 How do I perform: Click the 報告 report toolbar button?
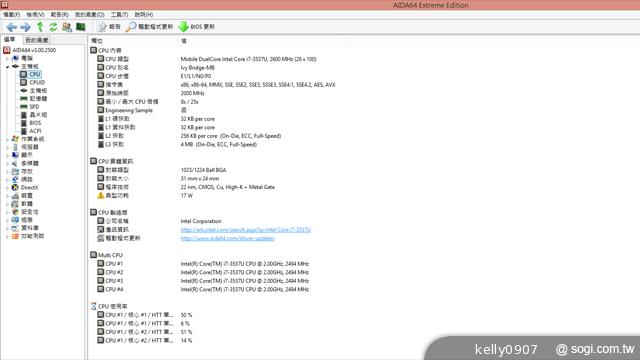click(x=109, y=27)
